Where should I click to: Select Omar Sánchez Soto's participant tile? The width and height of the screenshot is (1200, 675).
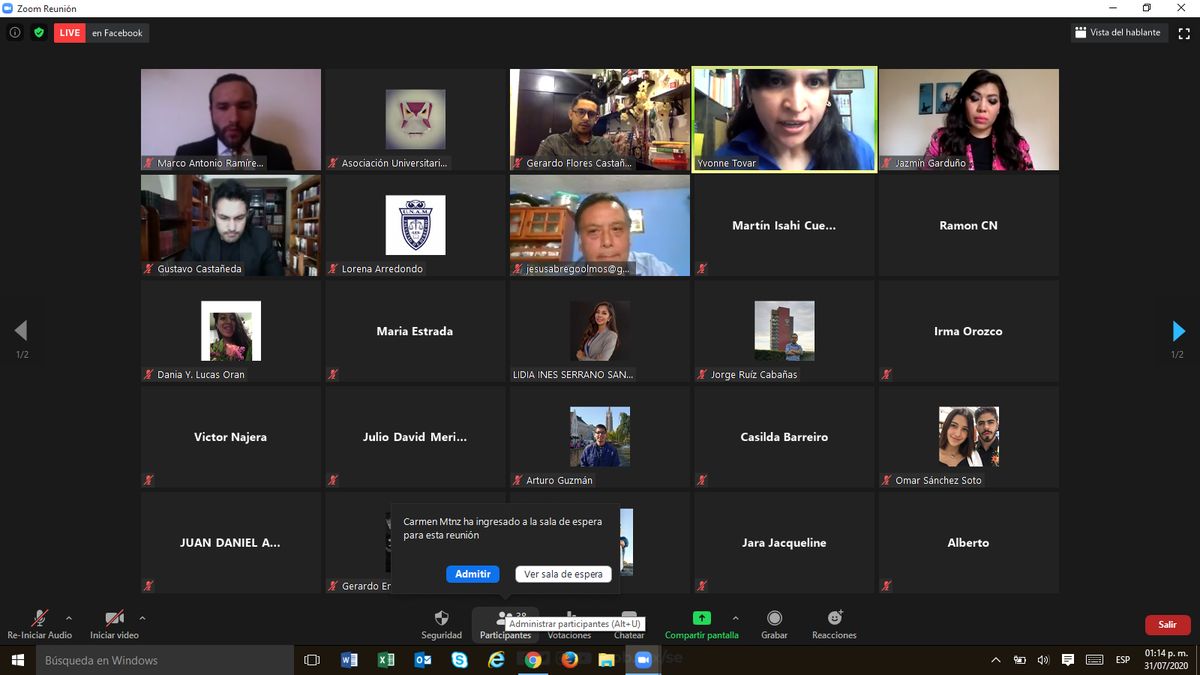[968, 438]
